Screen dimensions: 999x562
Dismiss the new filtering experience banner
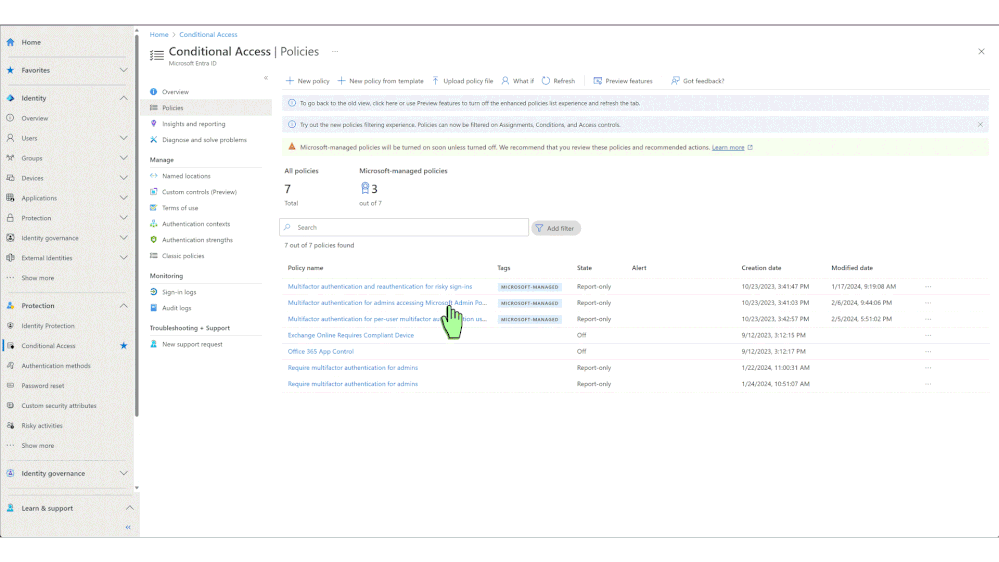pos(980,124)
